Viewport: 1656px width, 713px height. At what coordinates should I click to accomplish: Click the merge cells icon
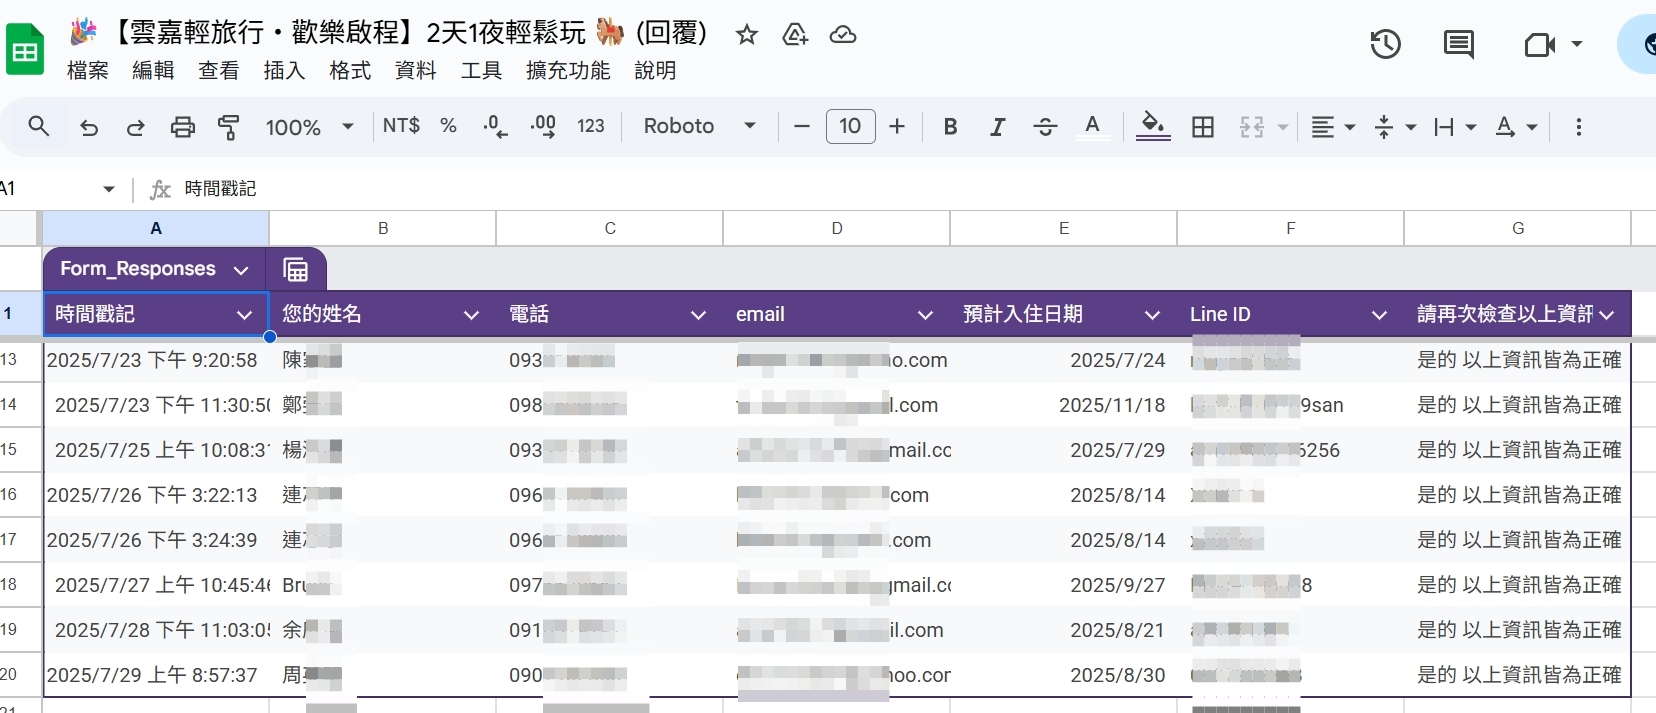[x=1252, y=127]
